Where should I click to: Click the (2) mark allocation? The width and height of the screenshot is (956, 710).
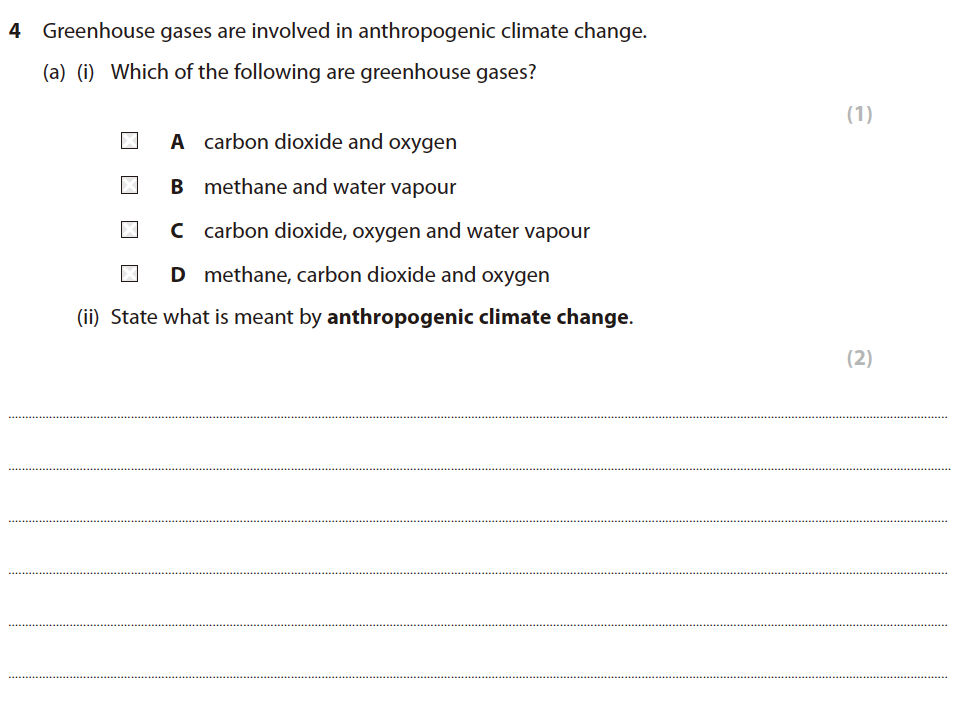859,358
